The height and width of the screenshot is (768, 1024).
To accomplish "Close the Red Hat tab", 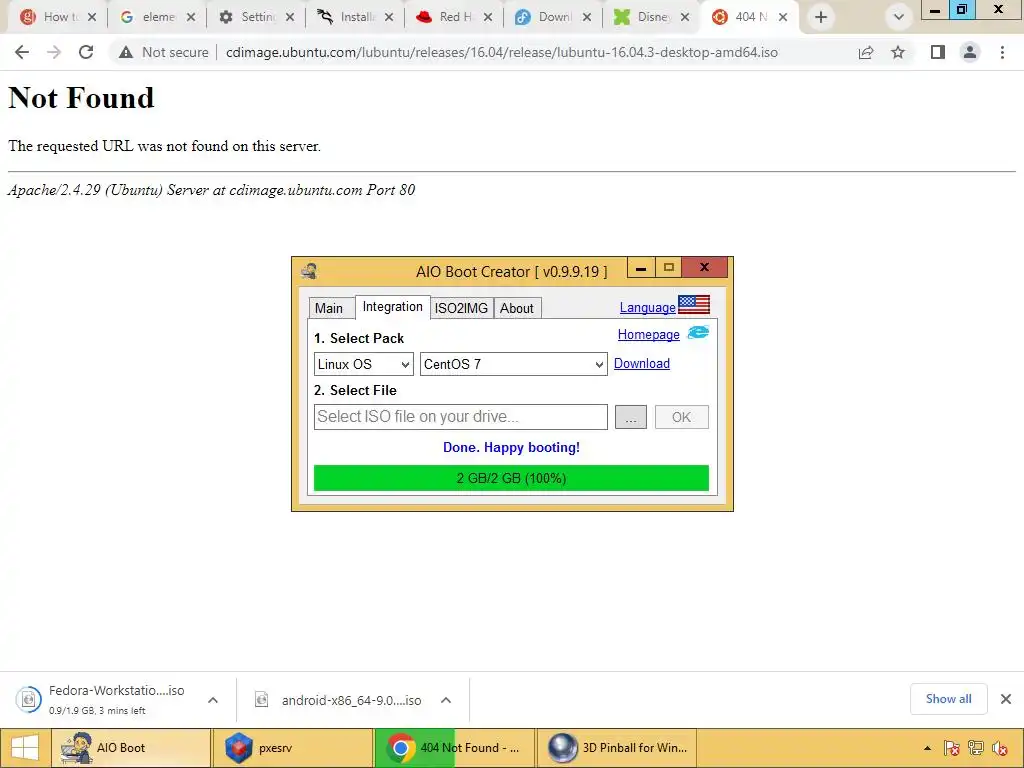I will click(x=488, y=17).
